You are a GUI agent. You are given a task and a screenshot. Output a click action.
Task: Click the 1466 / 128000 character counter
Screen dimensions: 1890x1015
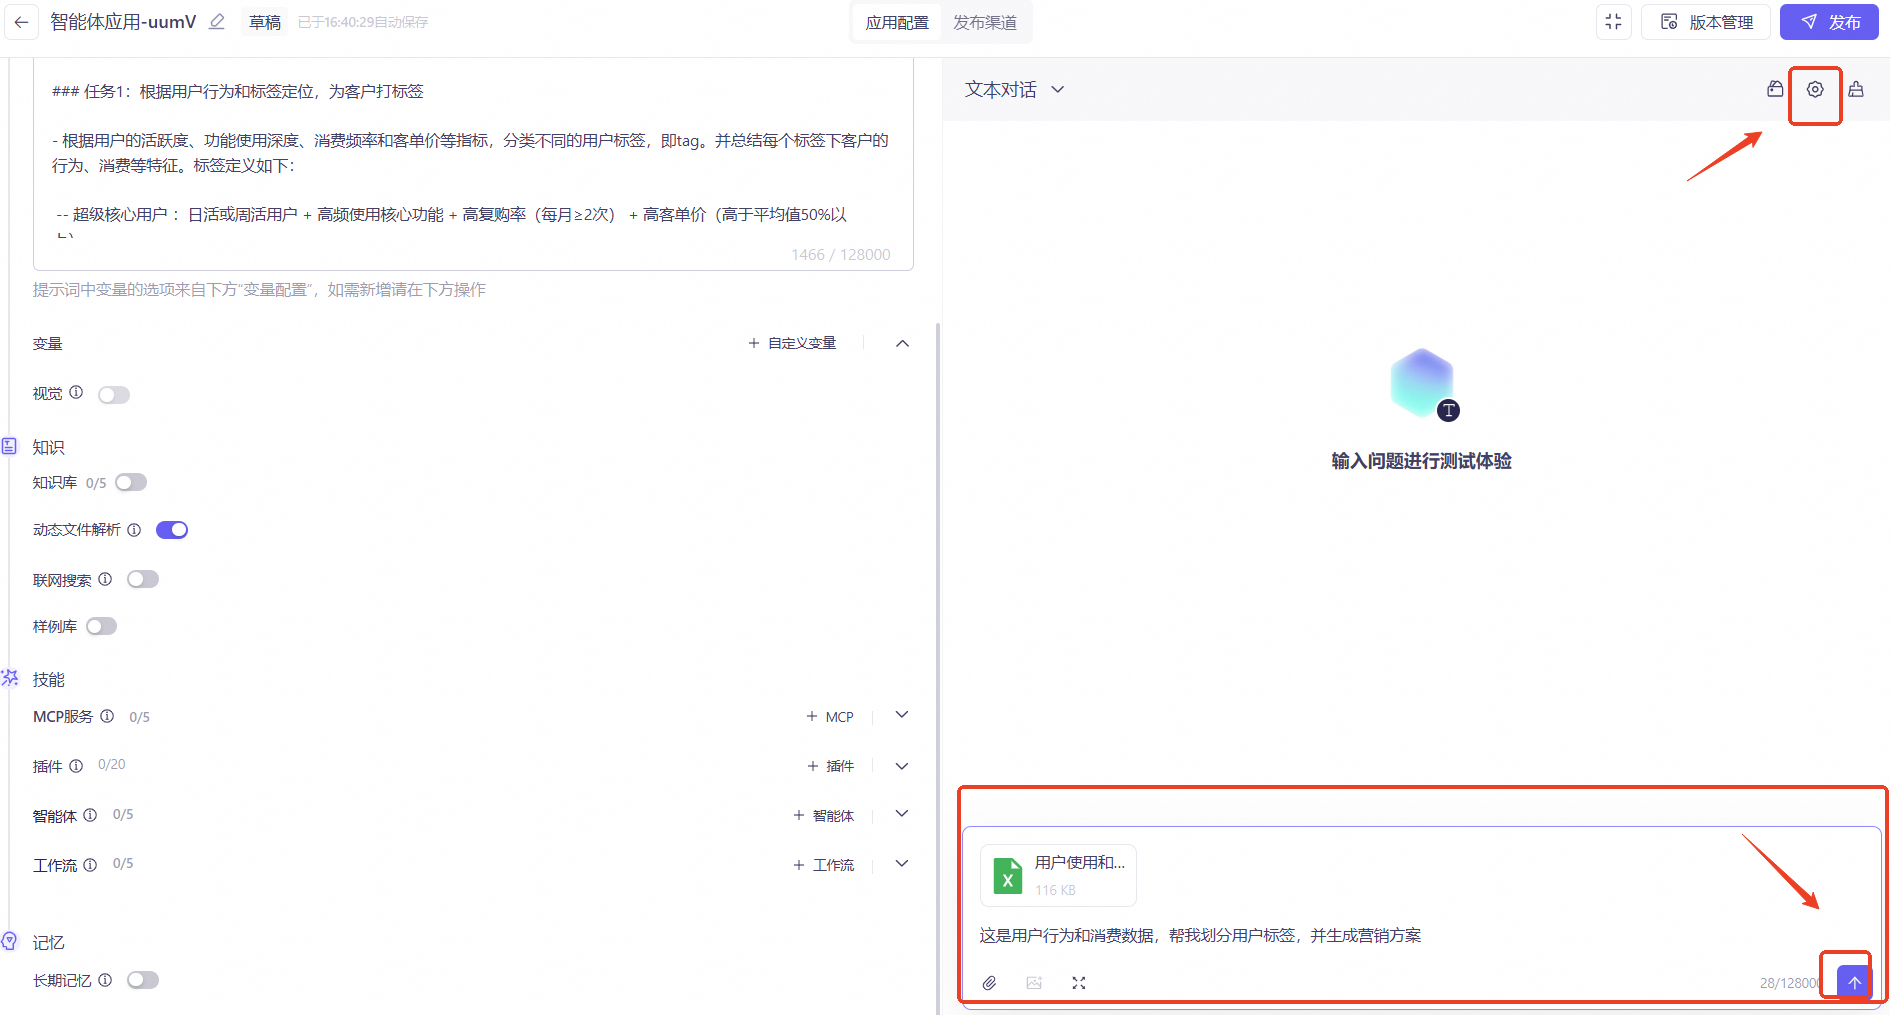click(841, 254)
